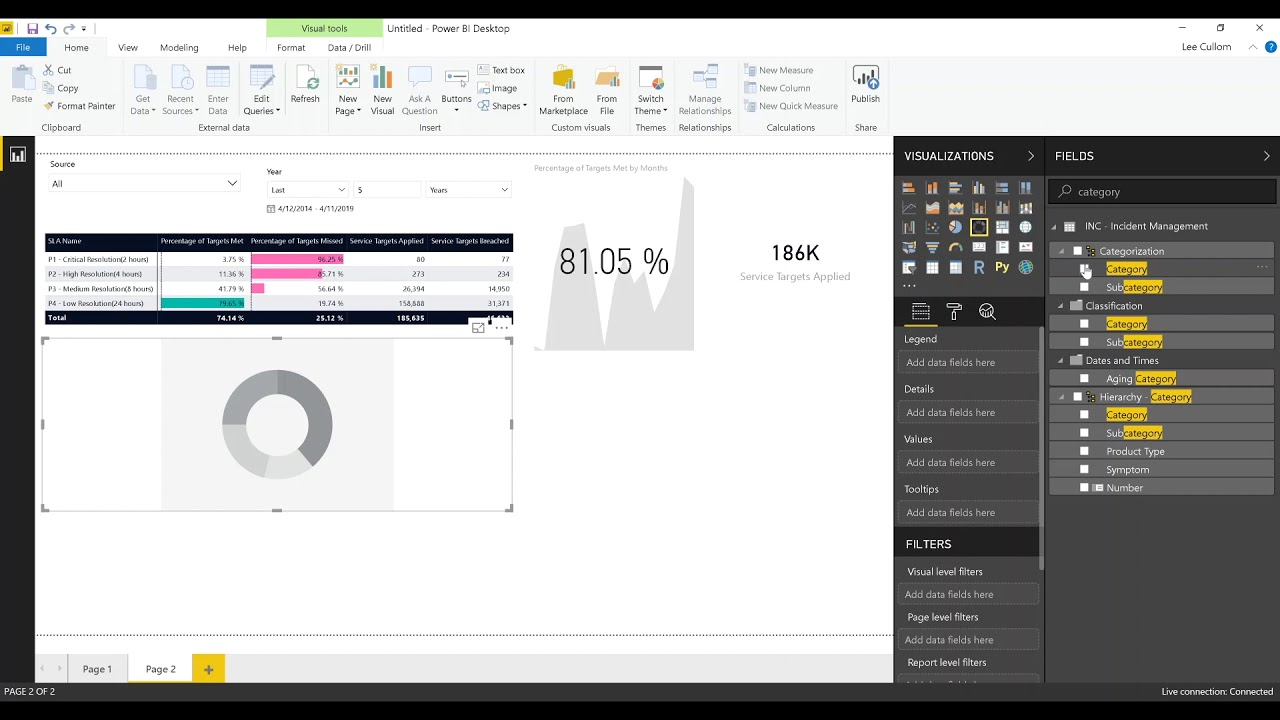Screen dimensions: 1280x720
Task: Choose the treemap visualization
Action: (x=1002, y=228)
